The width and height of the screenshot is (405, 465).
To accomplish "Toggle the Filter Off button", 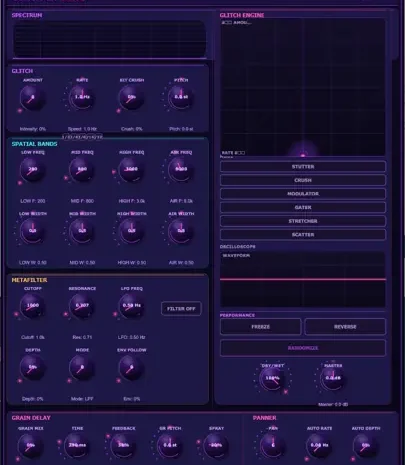I will pyautogui.click(x=181, y=309).
